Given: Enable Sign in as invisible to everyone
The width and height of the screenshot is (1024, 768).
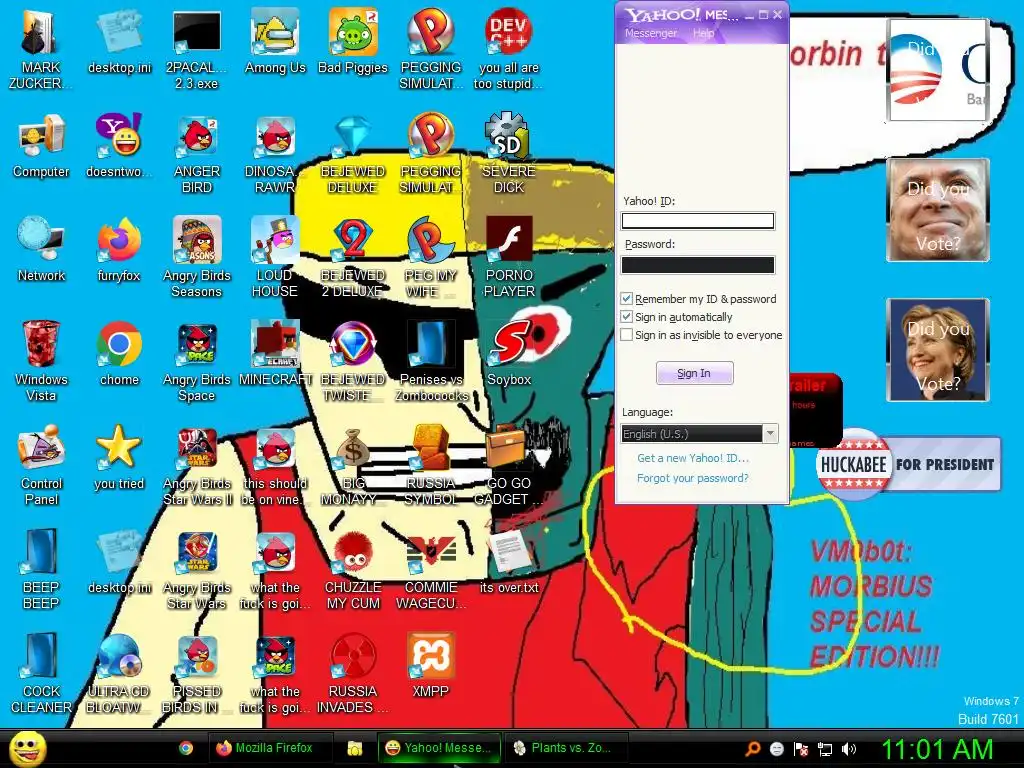Looking at the screenshot, I should pos(626,334).
